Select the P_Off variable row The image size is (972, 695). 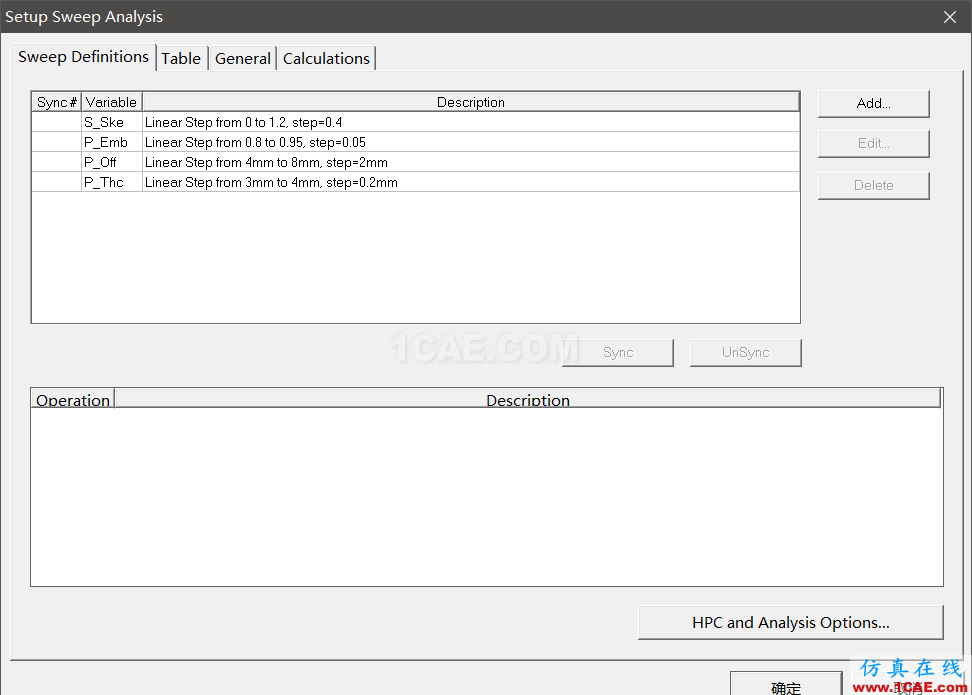415,162
